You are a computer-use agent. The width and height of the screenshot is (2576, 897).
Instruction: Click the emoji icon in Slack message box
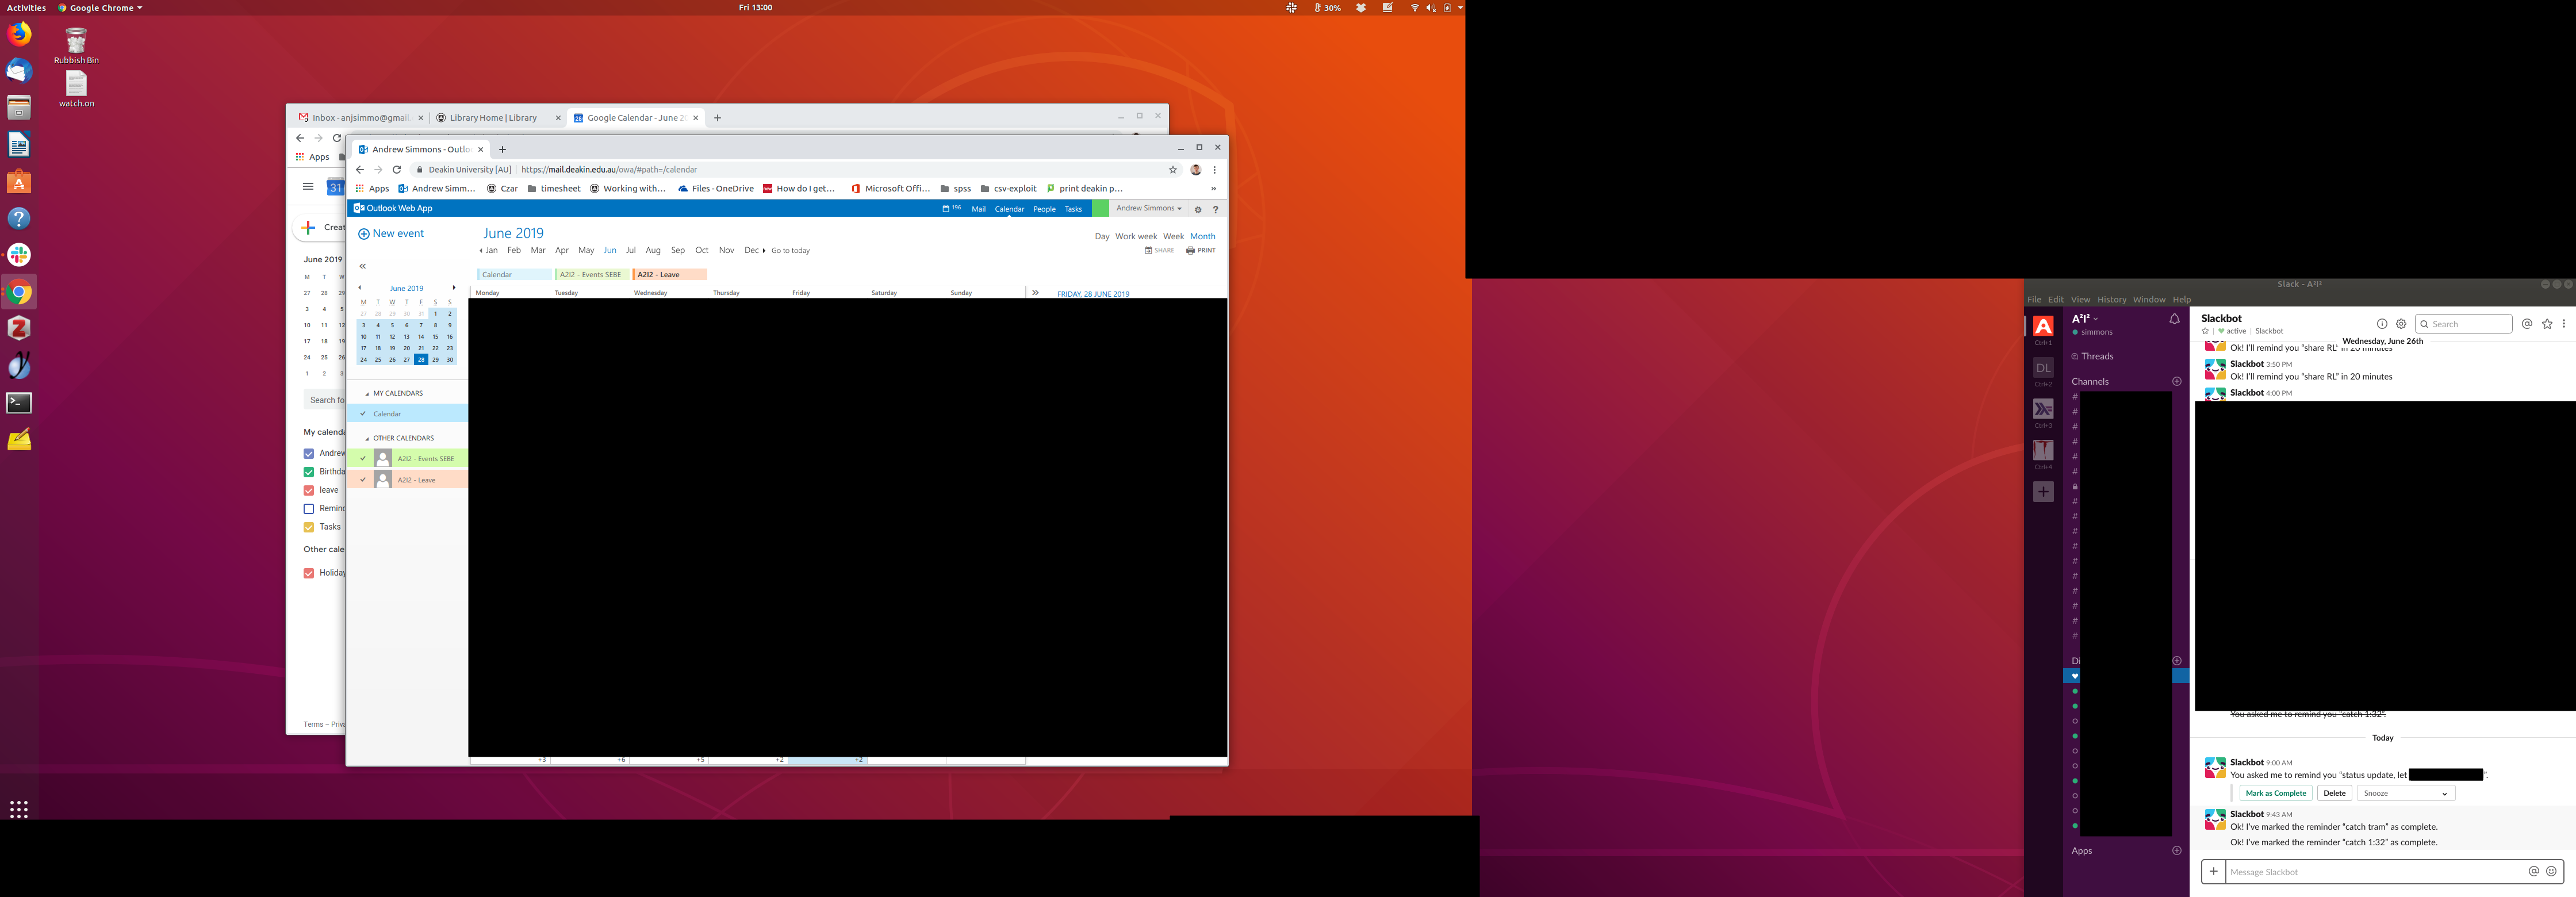[2551, 872]
